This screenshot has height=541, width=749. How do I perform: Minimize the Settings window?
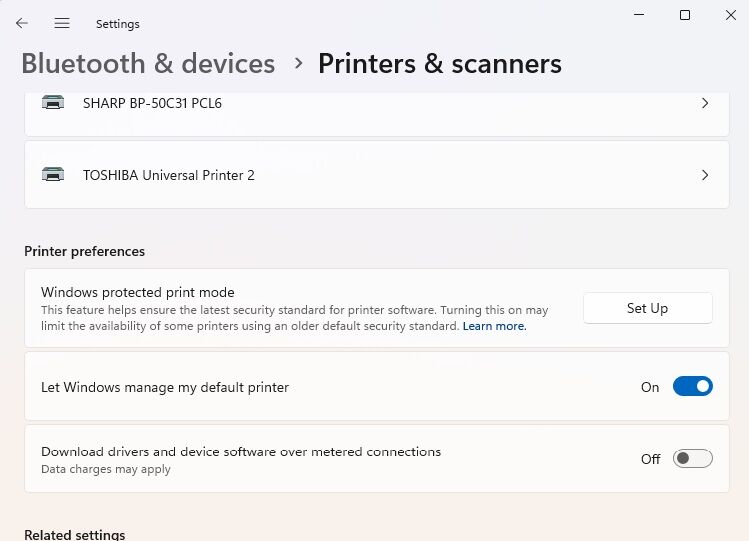[640, 15]
